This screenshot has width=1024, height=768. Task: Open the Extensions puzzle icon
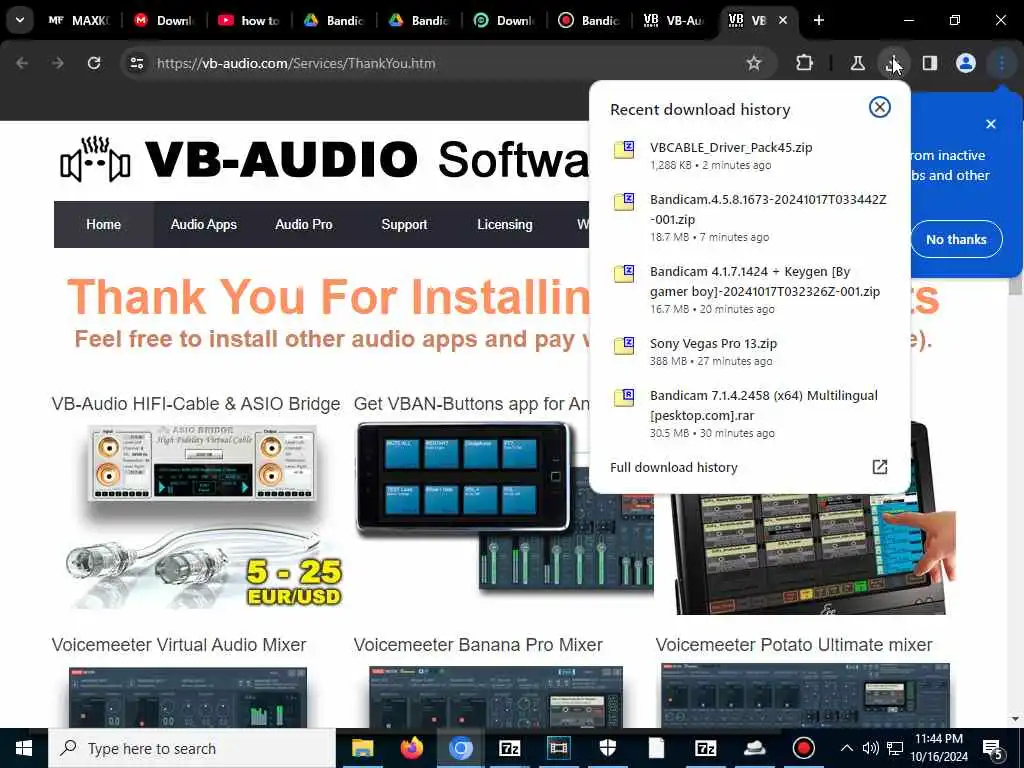tap(805, 63)
